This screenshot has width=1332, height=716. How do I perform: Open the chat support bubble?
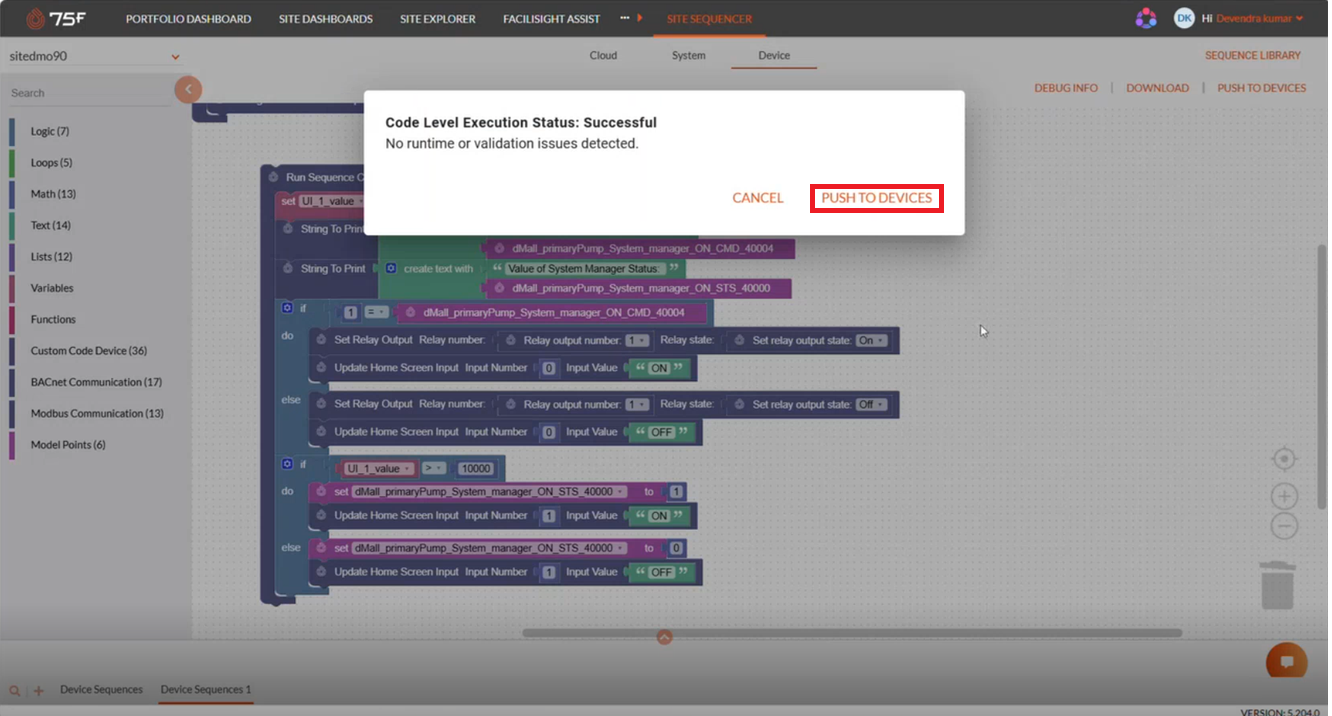click(x=1287, y=661)
